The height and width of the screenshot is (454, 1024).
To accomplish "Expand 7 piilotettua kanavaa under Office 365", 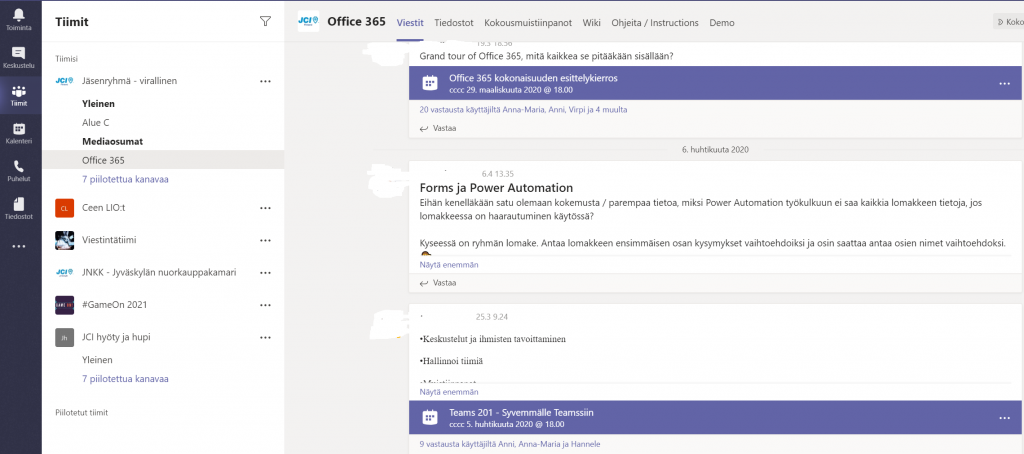I will [125, 179].
